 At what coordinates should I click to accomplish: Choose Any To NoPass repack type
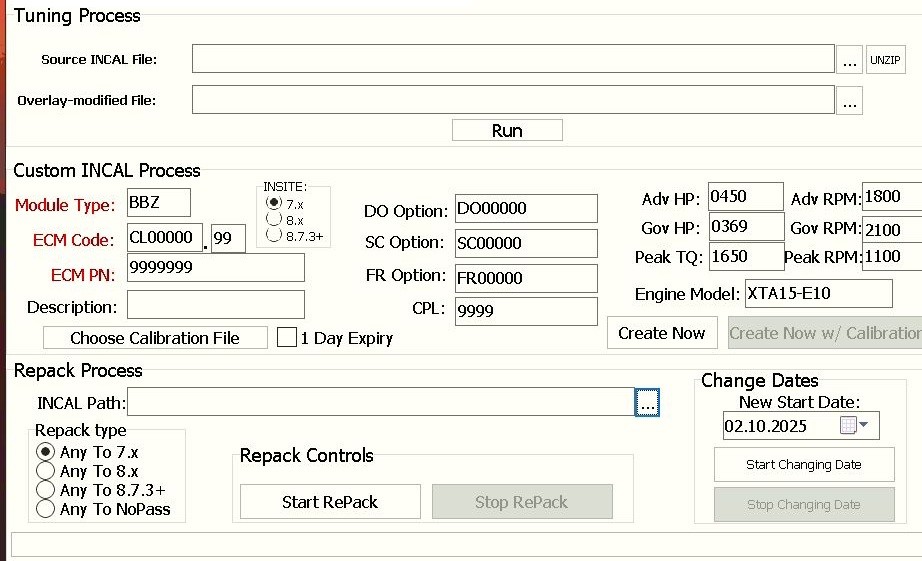45,509
